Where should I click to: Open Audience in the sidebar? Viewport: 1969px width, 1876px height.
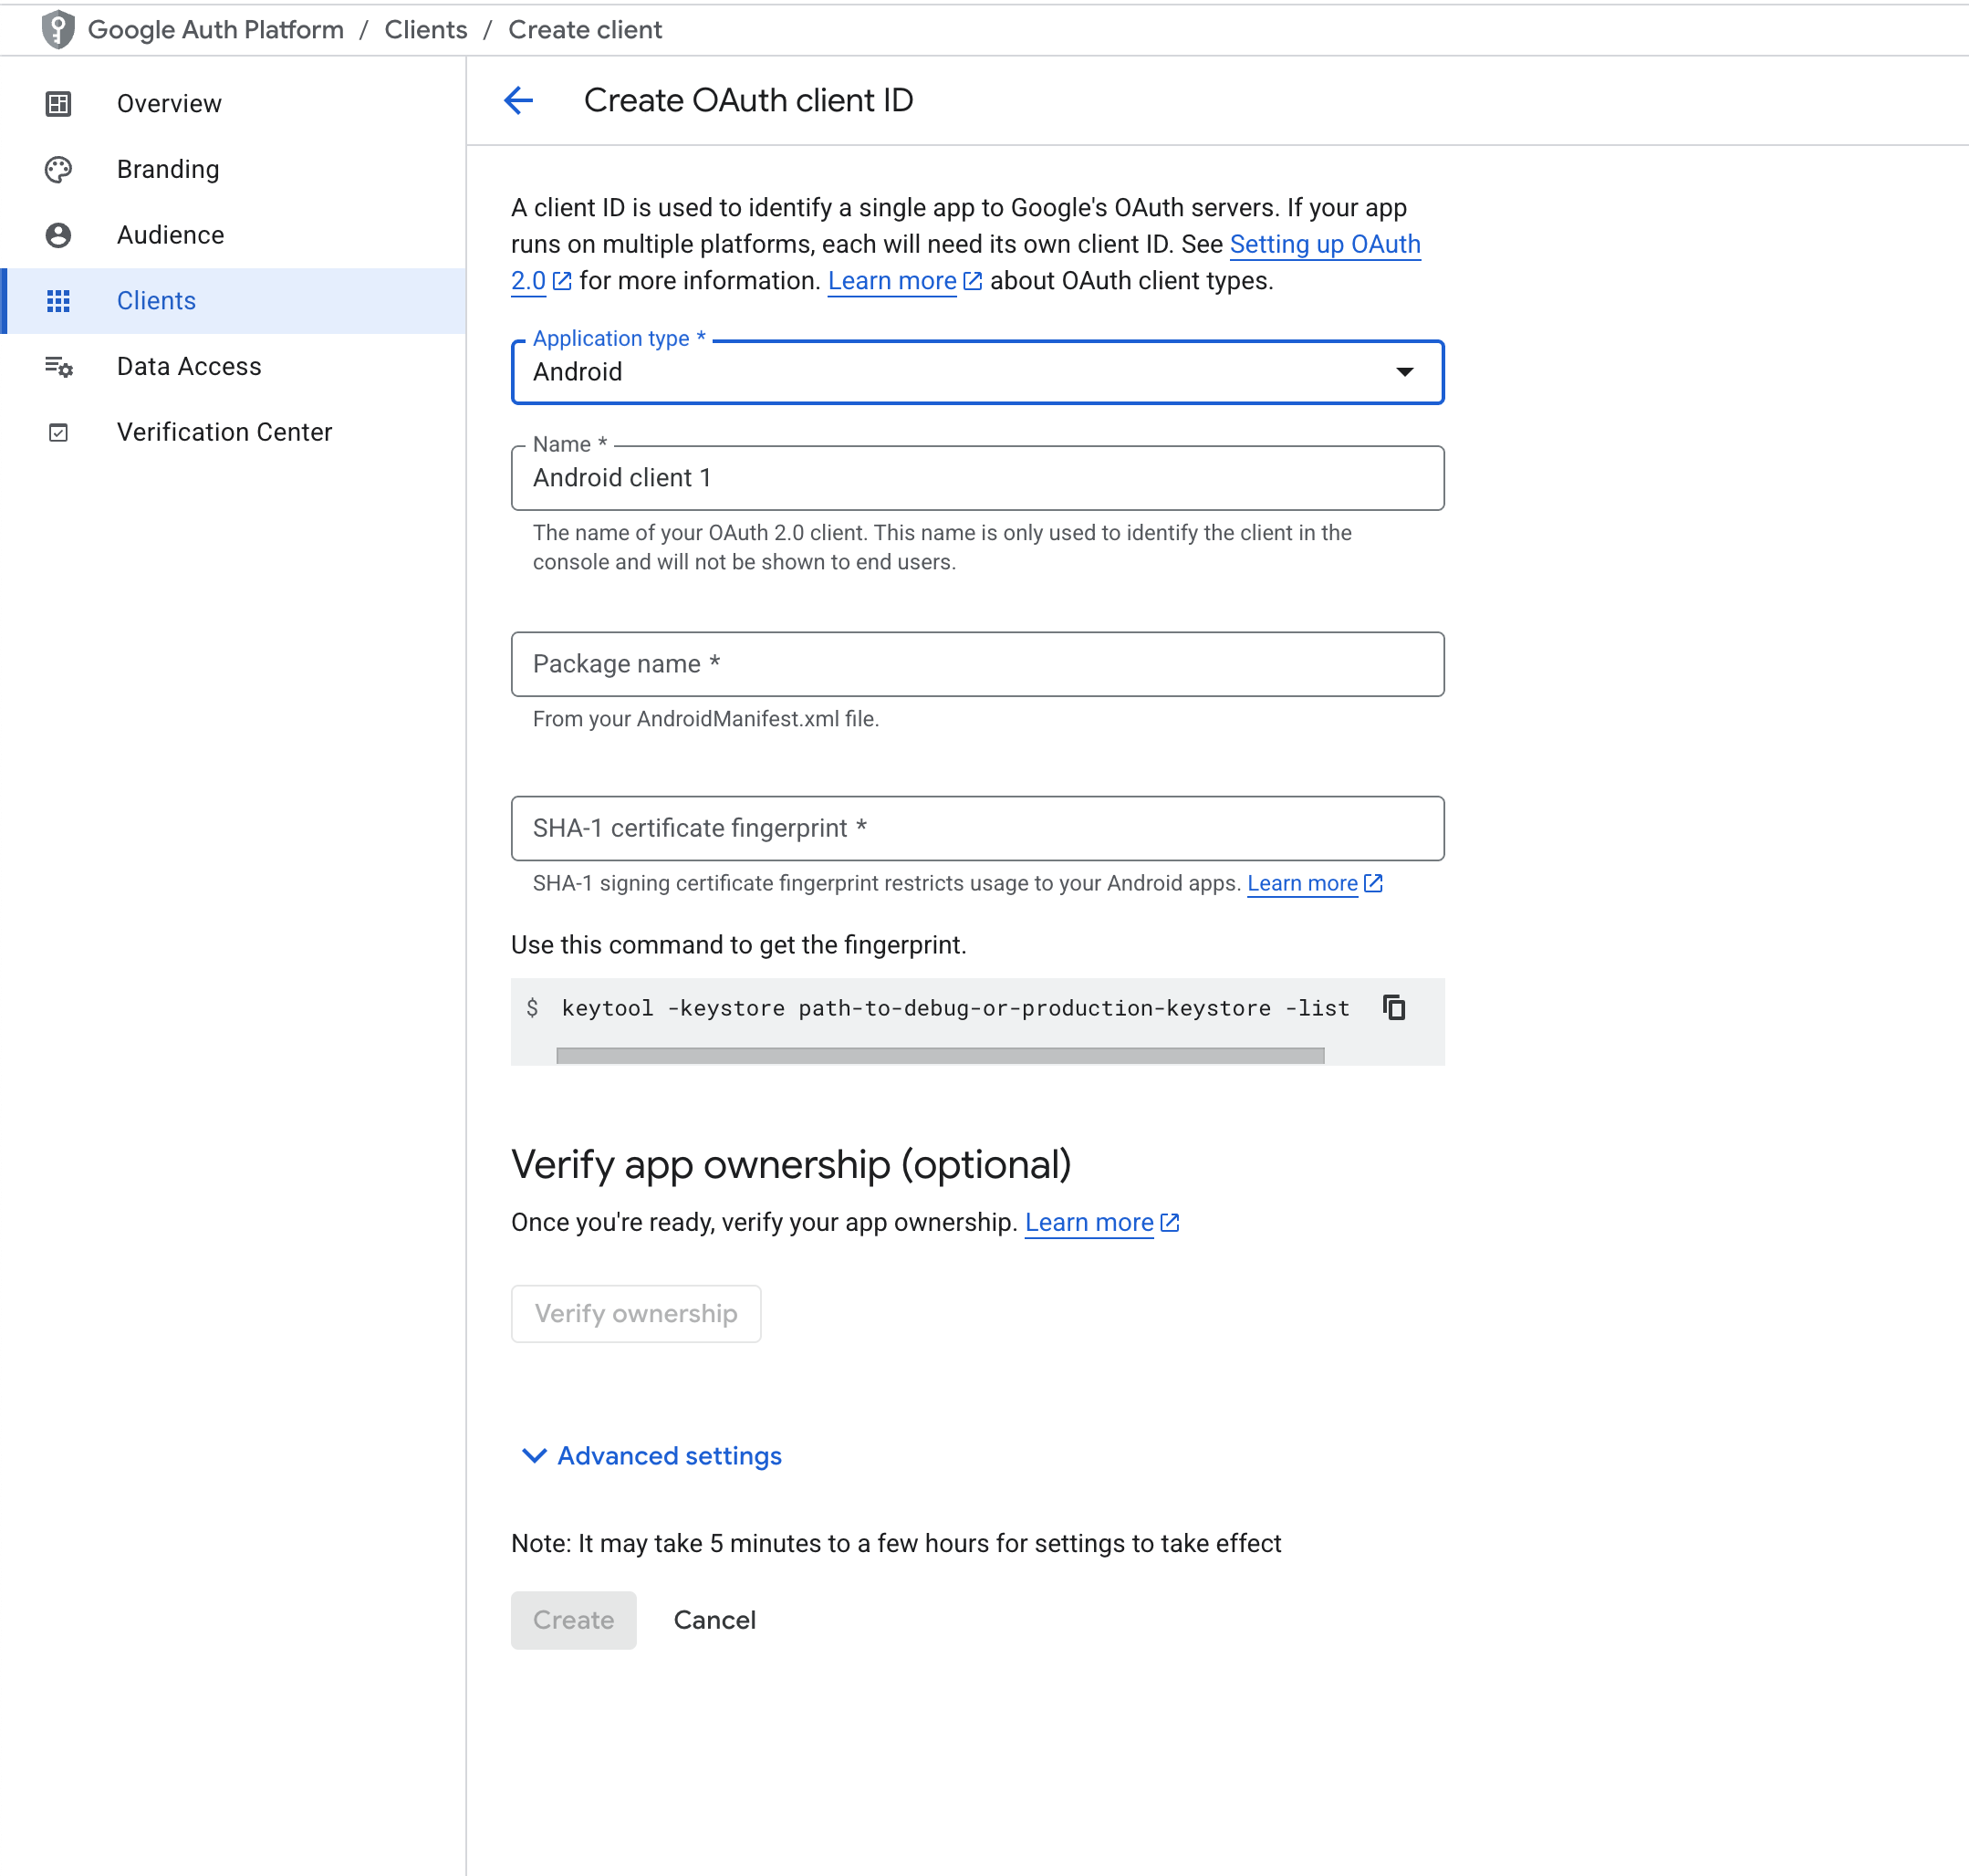pyautogui.click(x=233, y=235)
